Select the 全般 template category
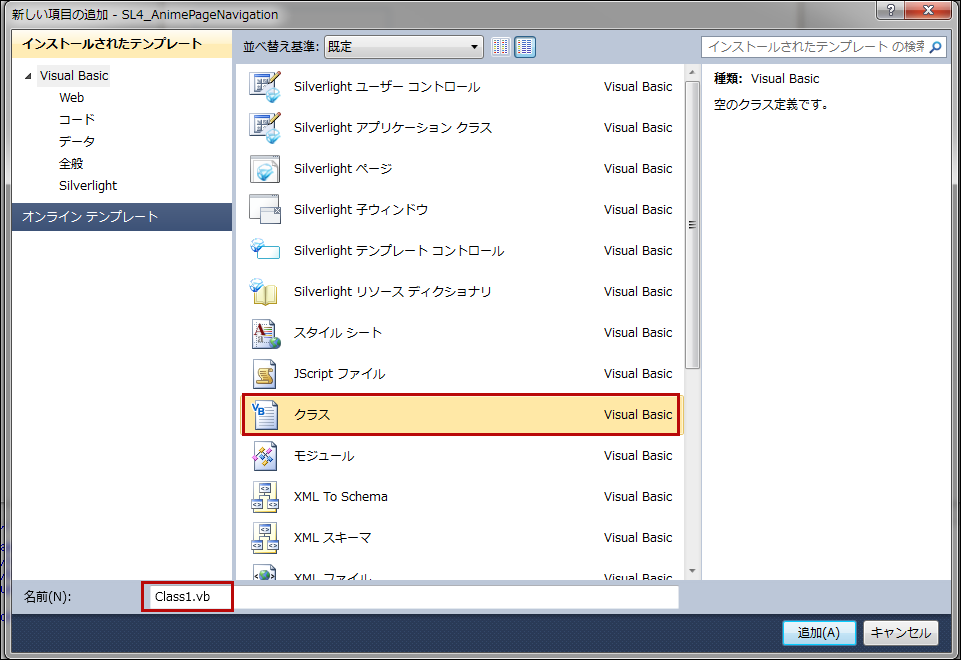961x660 pixels. coord(71,164)
